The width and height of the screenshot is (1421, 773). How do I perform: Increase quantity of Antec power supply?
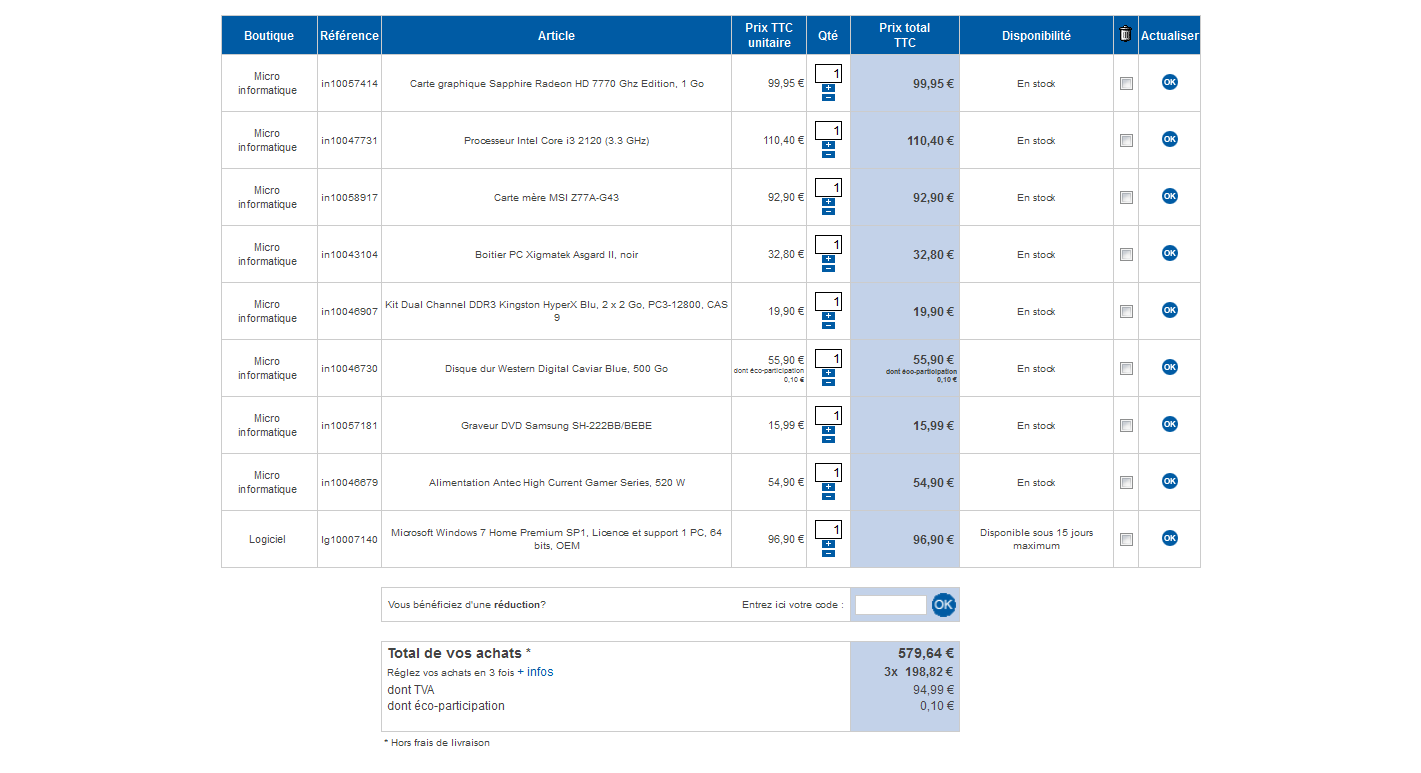(828, 487)
